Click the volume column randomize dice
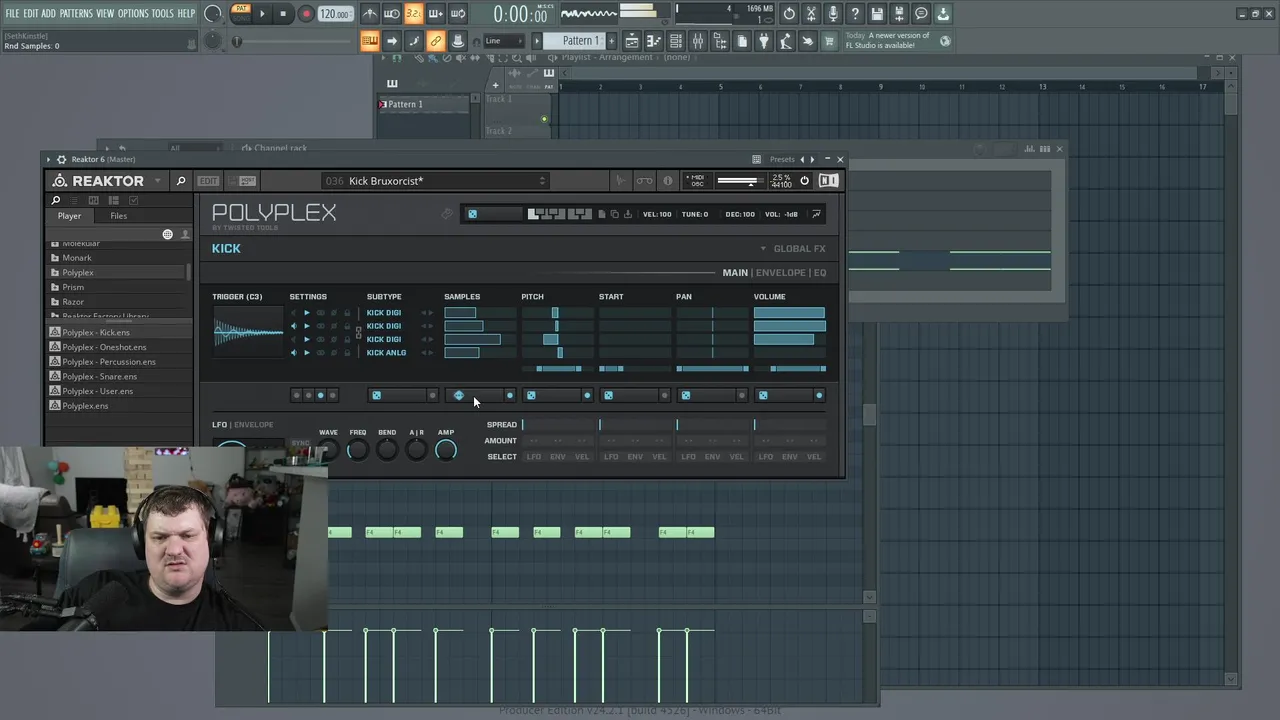Screen dimensions: 1280x720 click(x=763, y=395)
